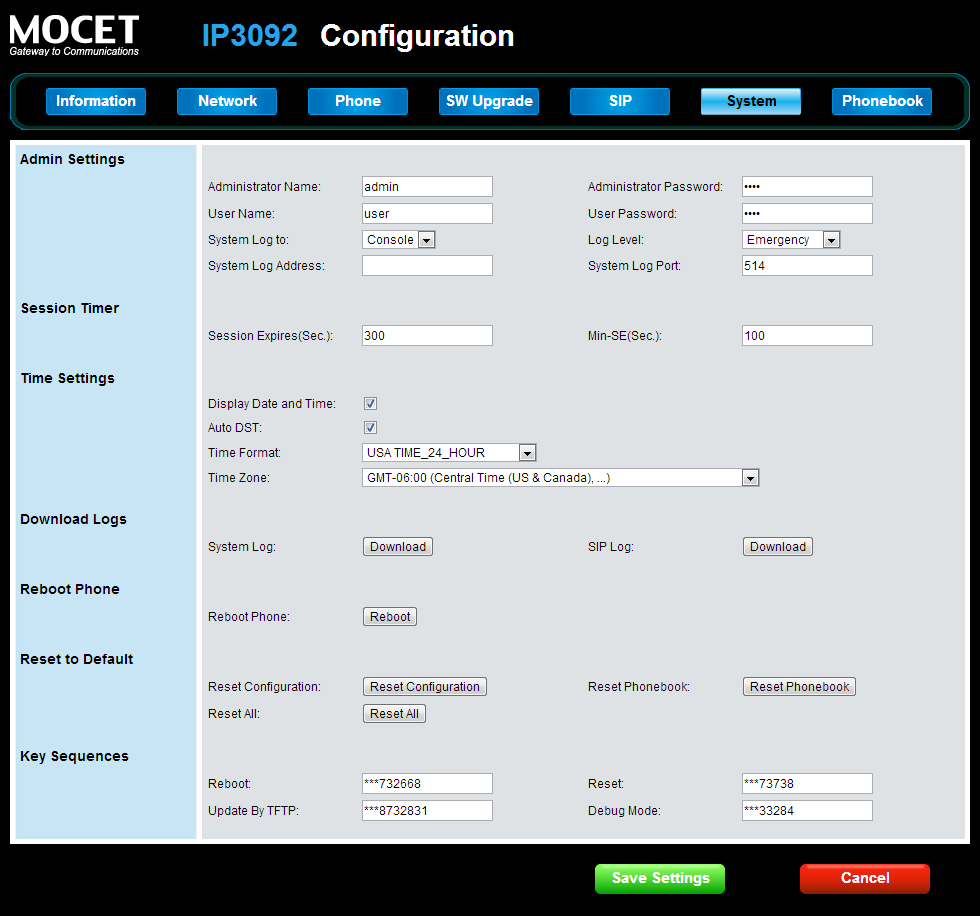
Task: Edit the System Log Port field
Action: [808, 266]
